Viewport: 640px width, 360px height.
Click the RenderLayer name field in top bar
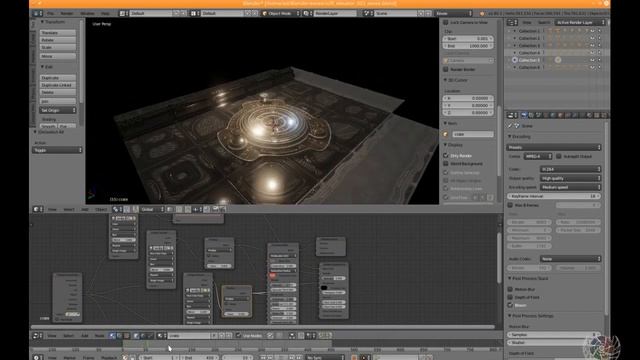(335, 13)
